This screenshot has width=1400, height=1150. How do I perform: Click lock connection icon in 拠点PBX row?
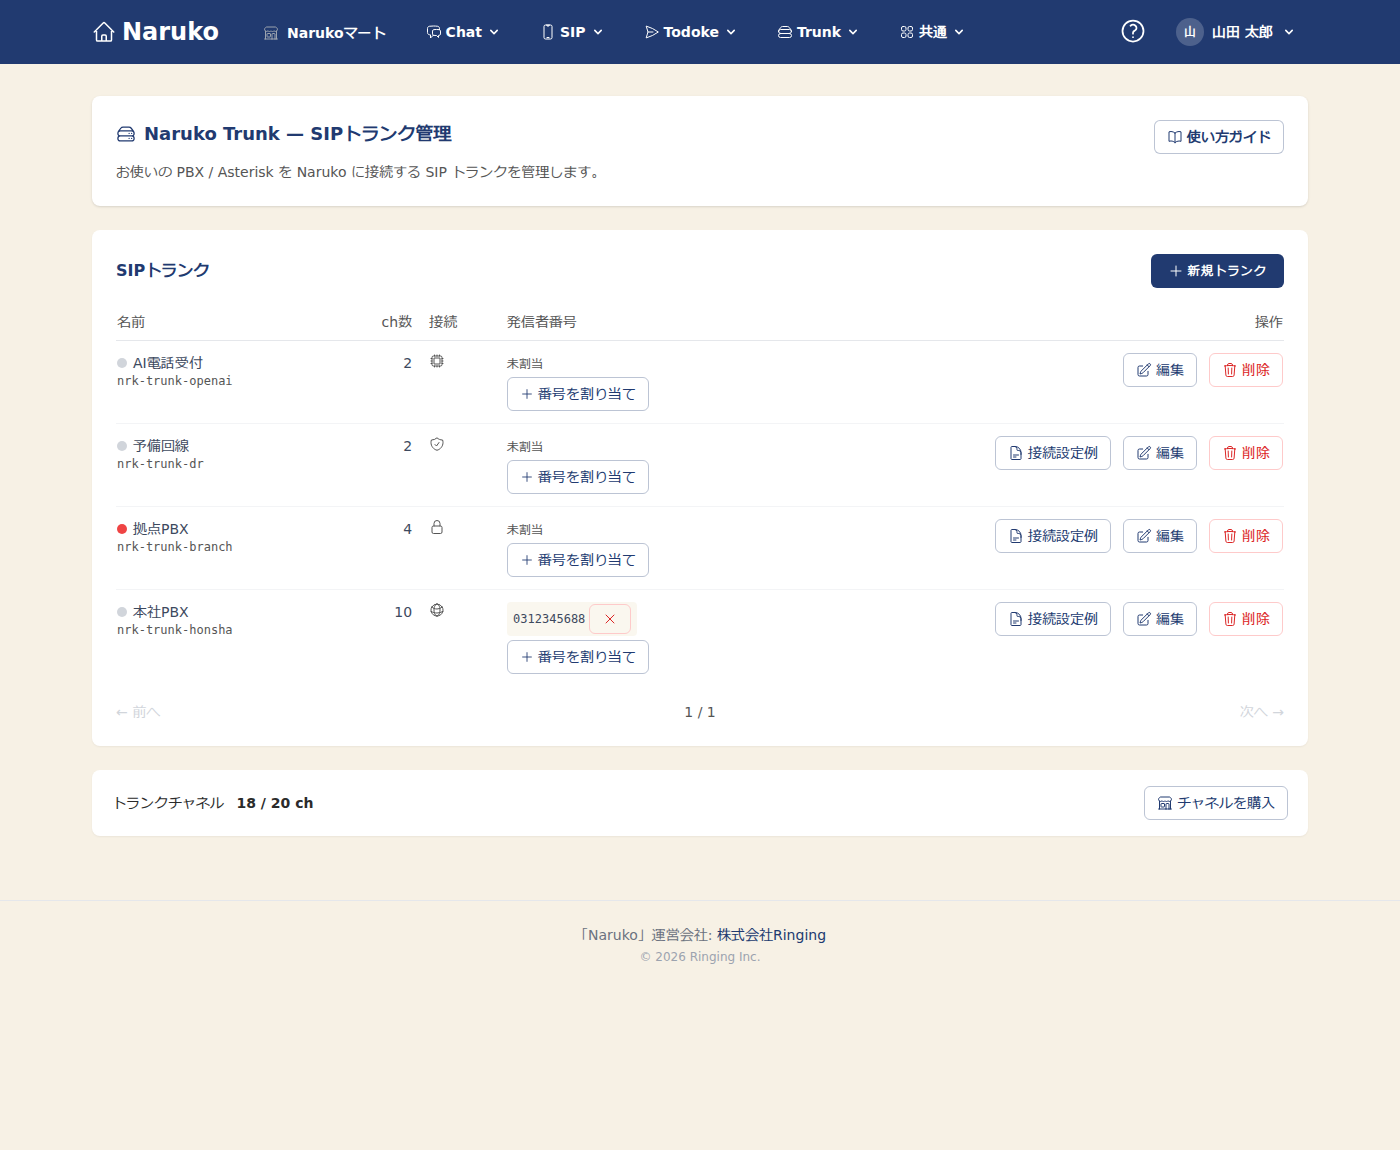pos(437,528)
